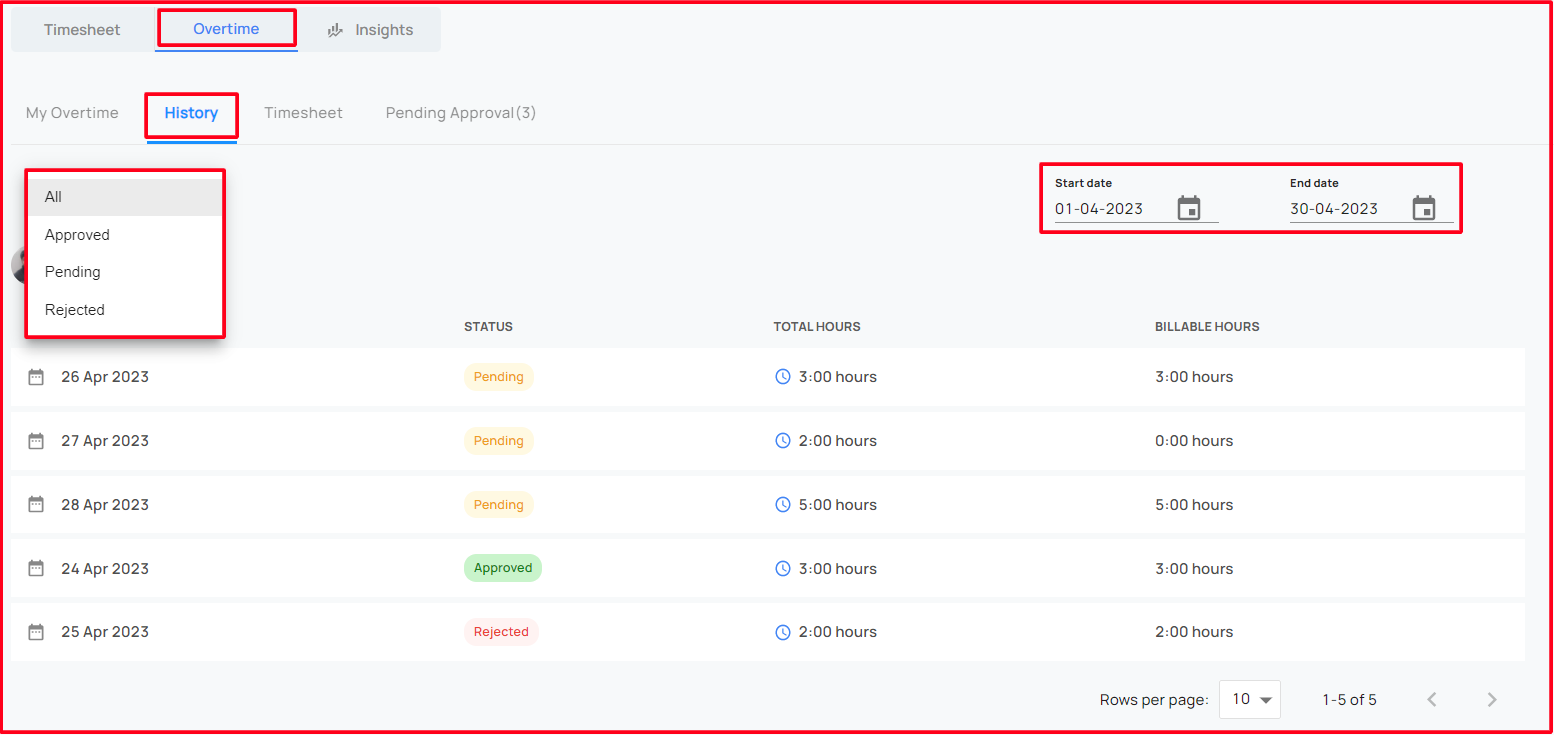
Task: Click the calendar icon beside 25 Apr 2023
Action: 36,632
